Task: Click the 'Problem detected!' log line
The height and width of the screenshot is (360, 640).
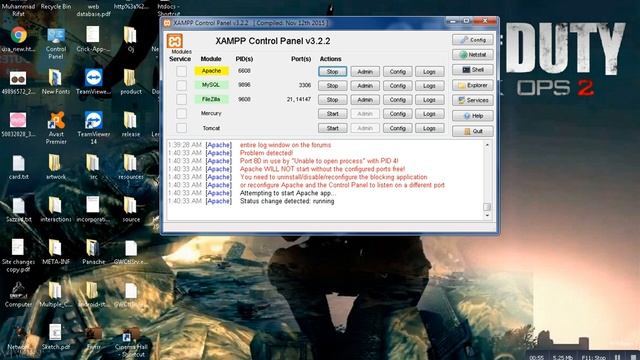Action: [x=266, y=153]
